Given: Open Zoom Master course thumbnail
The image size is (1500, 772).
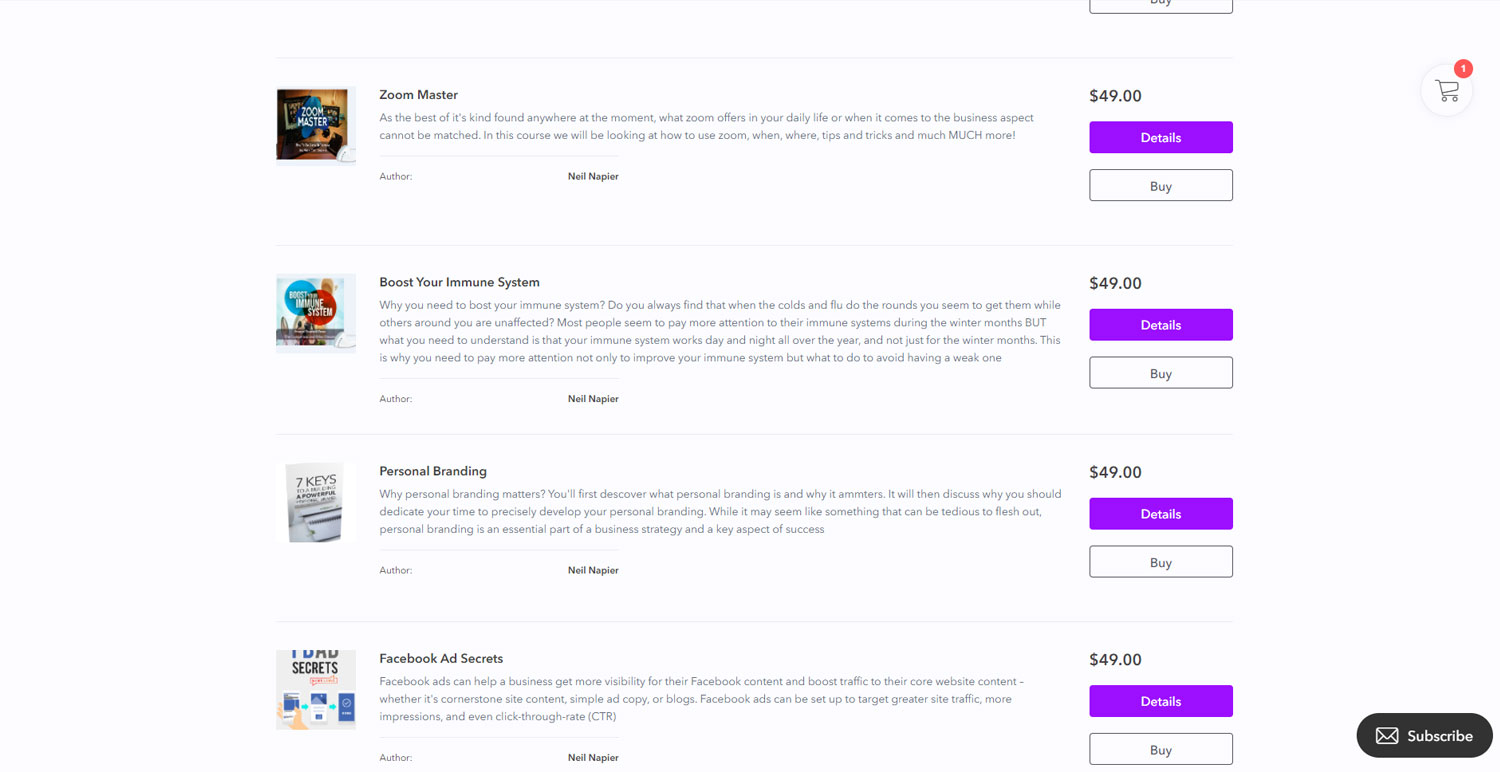Looking at the screenshot, I should tap(316, 125).
